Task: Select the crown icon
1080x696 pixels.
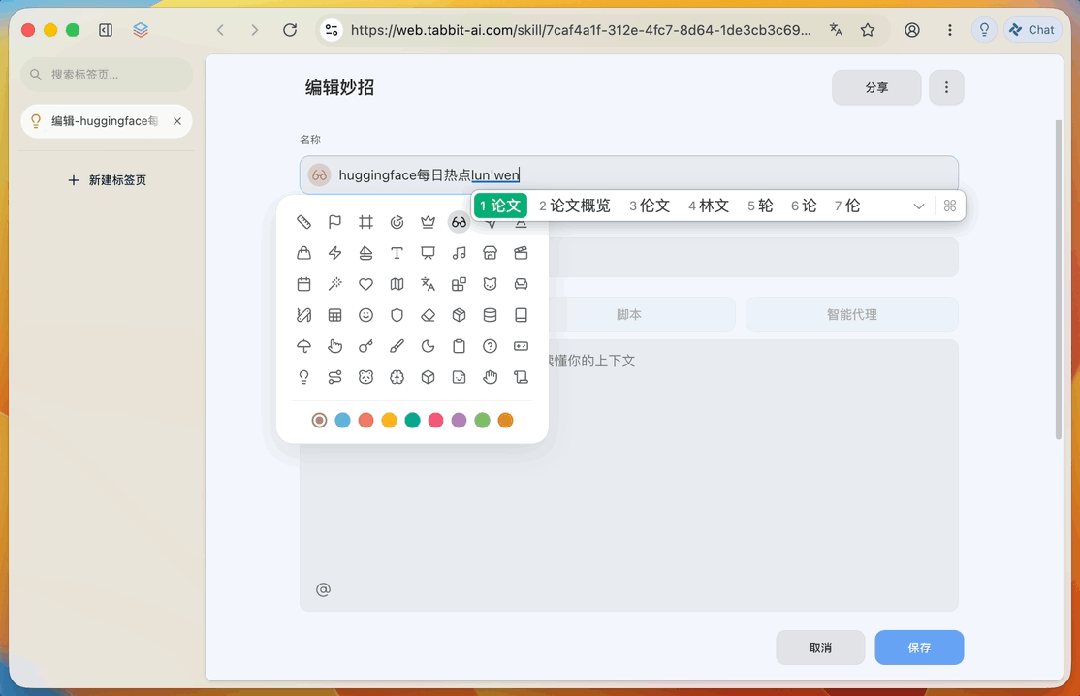Action: (x=428, y=222)
